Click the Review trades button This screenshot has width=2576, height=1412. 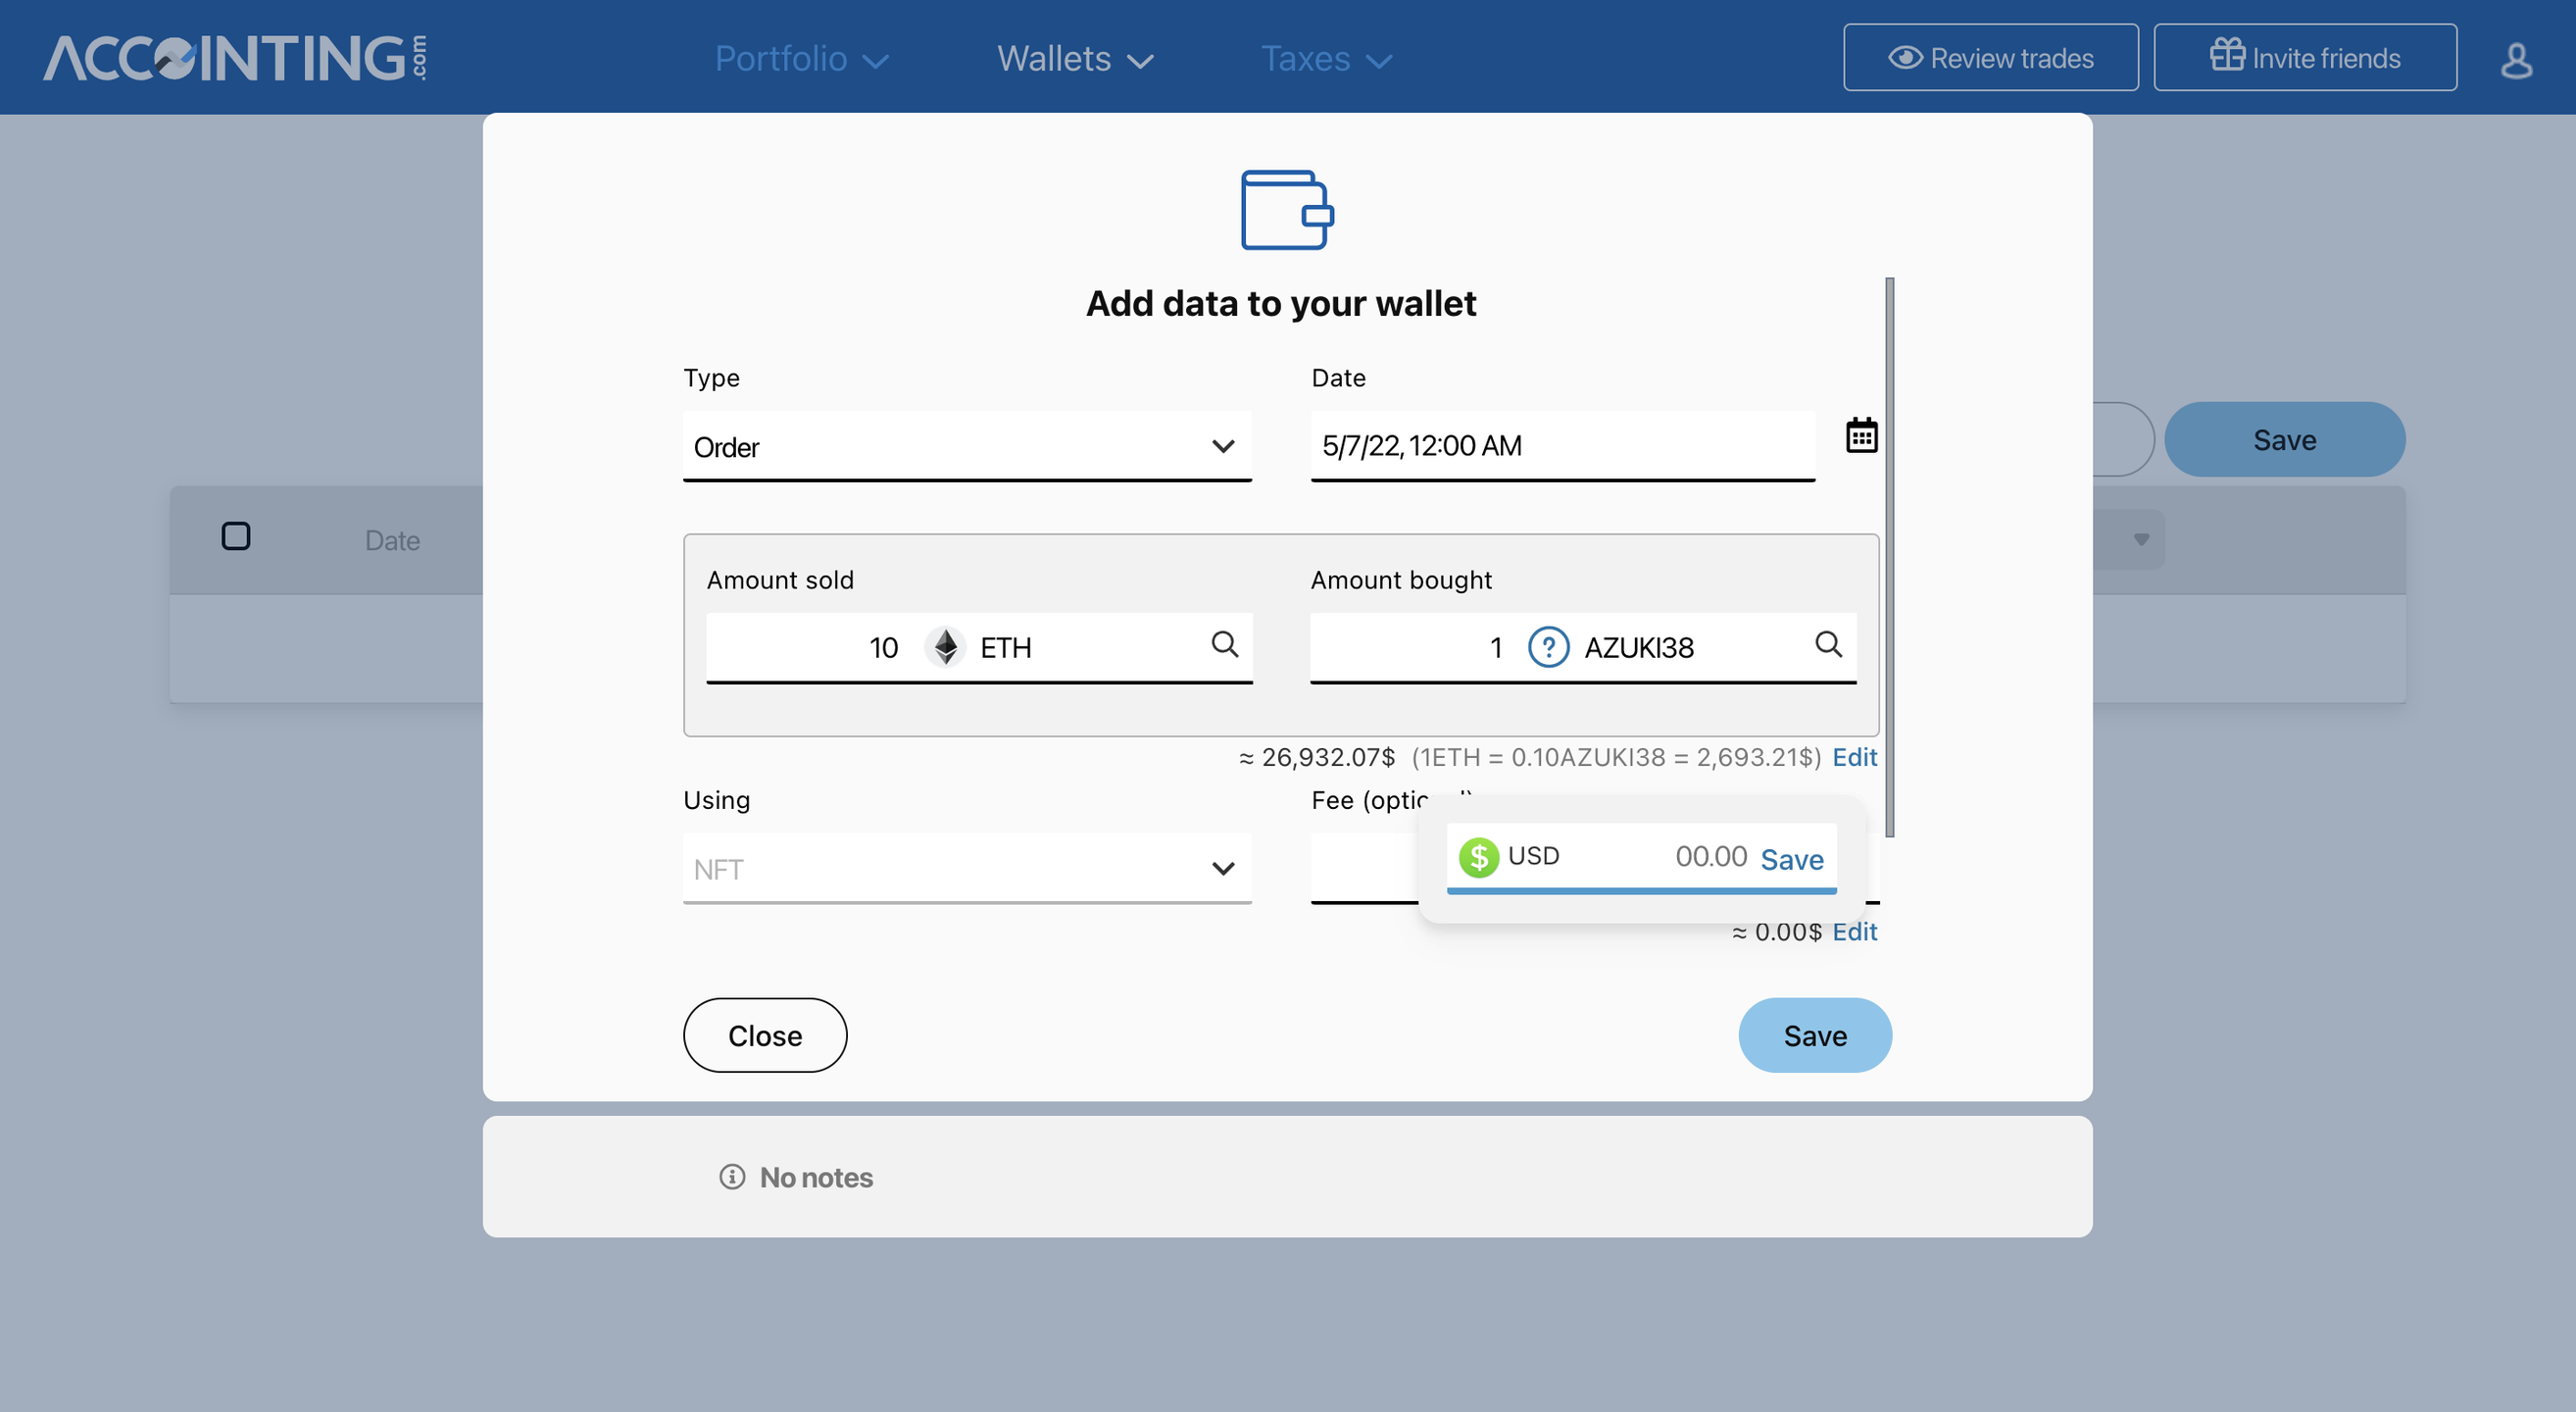coord(1990,58)
